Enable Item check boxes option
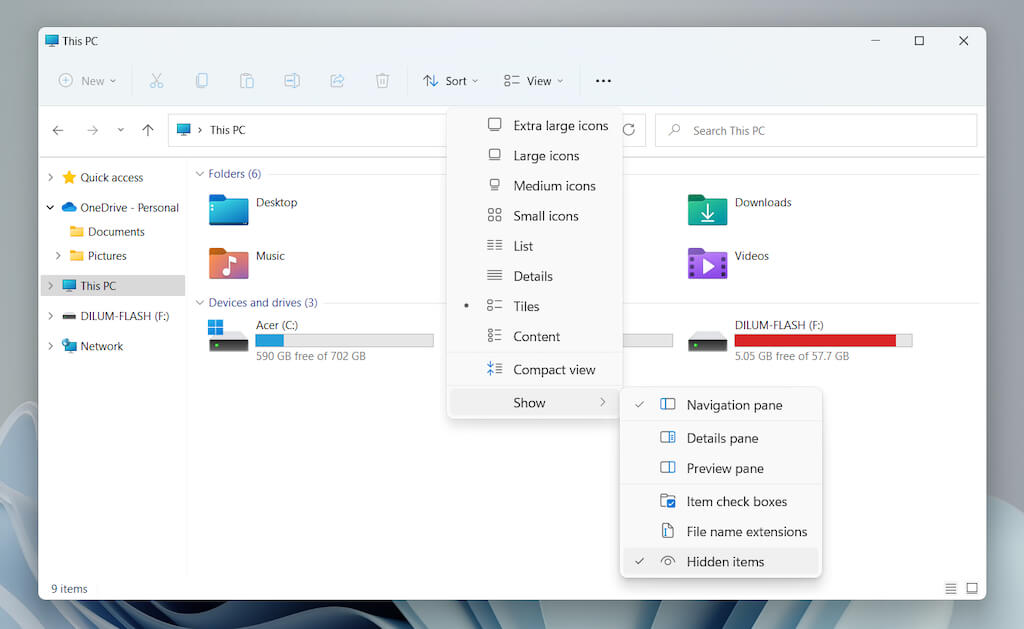Image resolution: width=1024 pixels, height=629 pixels. [736, 502]
